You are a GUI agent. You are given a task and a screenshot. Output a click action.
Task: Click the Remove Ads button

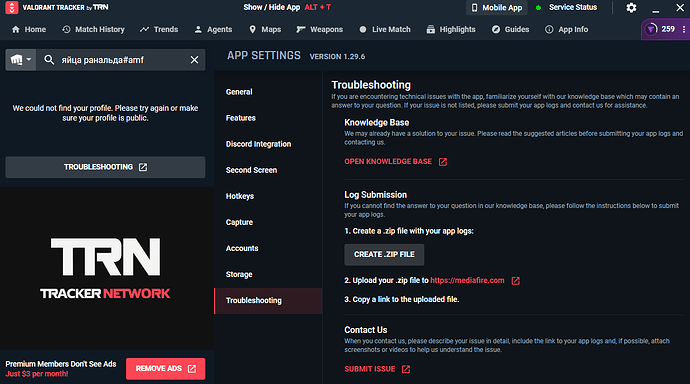[165, 369]
